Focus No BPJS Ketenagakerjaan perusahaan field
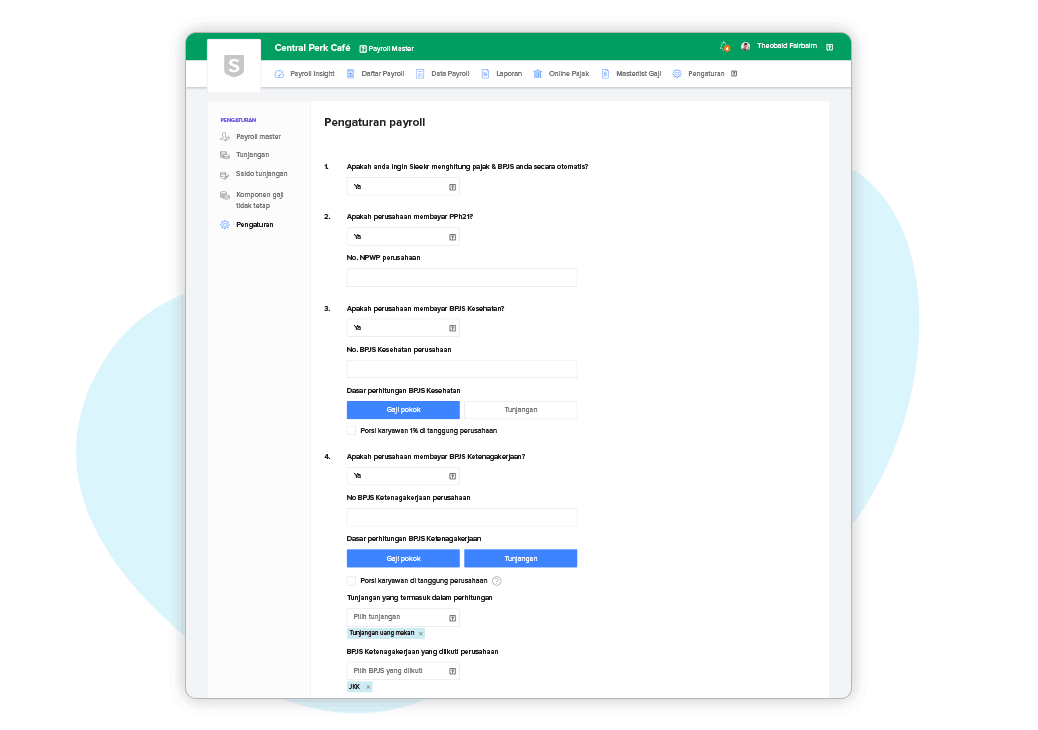The width and height of the screenshot is (1038, 730). click(461, 518)
